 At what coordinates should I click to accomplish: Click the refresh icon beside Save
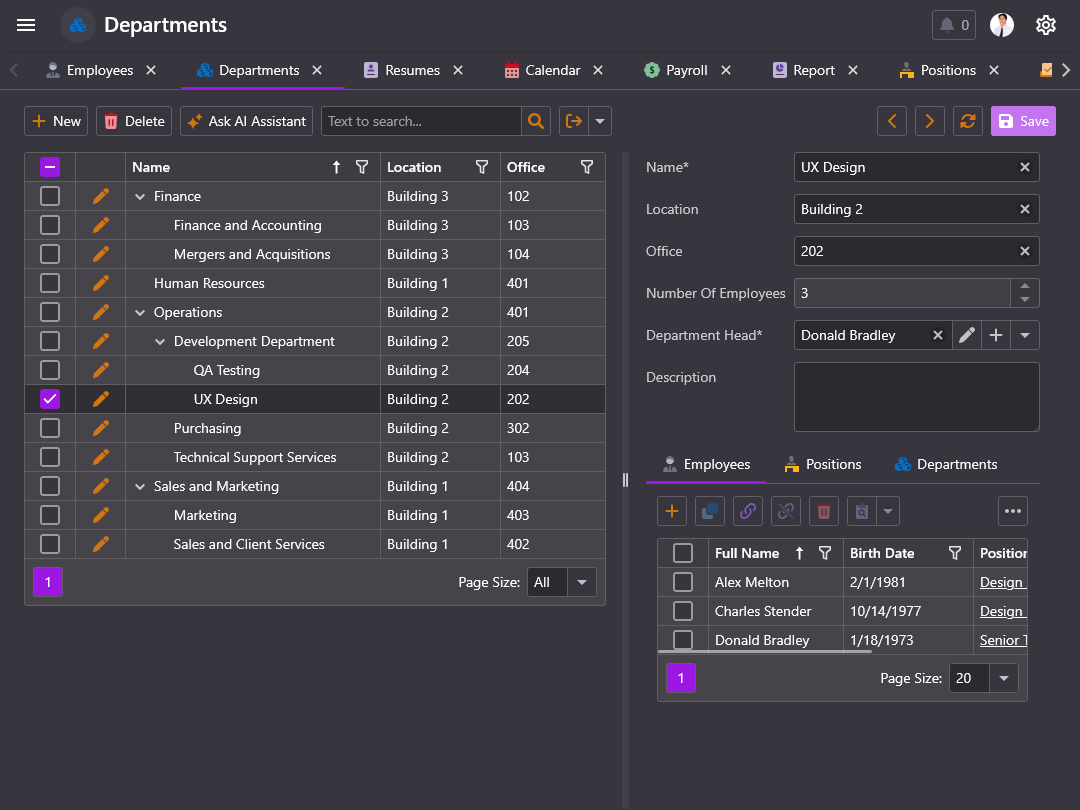pyautogui.click(x=967, y=121)
